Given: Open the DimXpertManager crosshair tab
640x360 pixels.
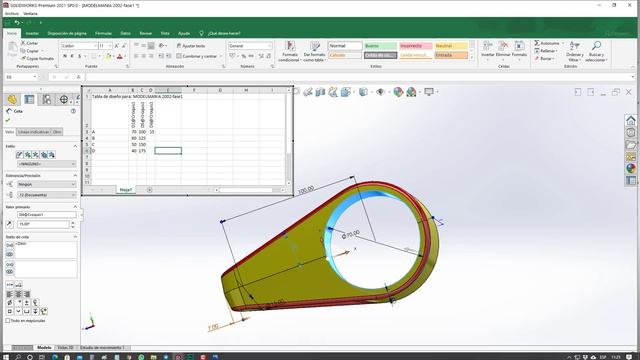Looking at the screenshot, I should [64, 99].
